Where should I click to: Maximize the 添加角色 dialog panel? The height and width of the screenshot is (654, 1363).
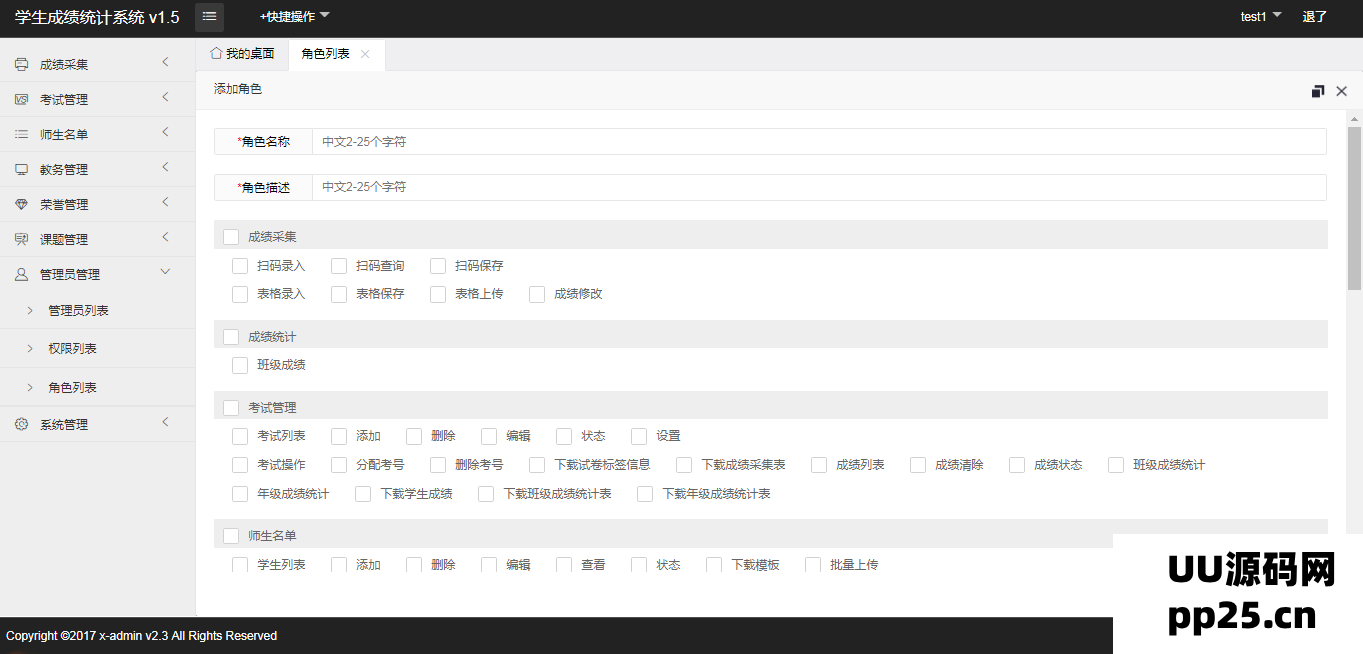point(1318,91)
